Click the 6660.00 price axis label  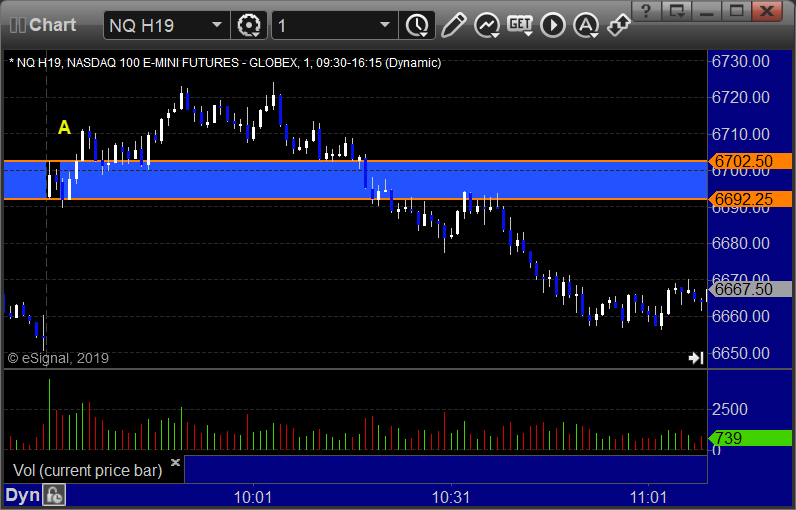tap(741, 317)
